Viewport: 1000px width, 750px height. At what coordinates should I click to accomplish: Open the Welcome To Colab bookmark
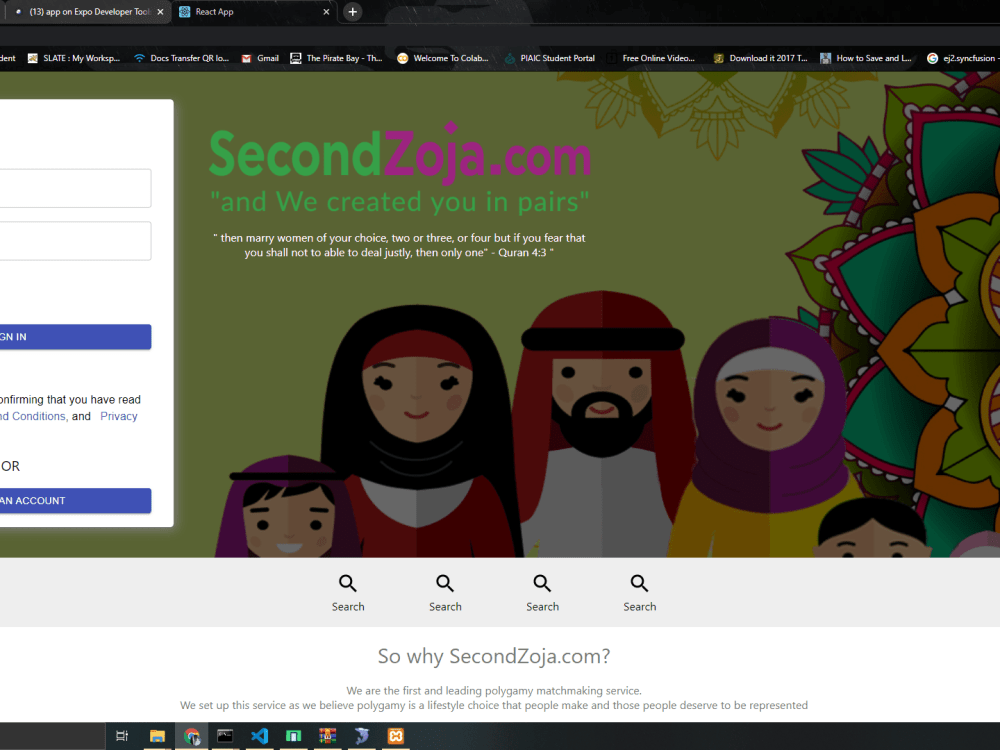443,58
